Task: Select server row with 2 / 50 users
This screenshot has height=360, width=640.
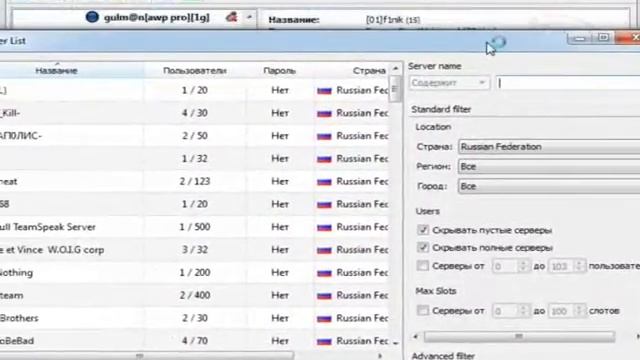Action: [195, 136]
